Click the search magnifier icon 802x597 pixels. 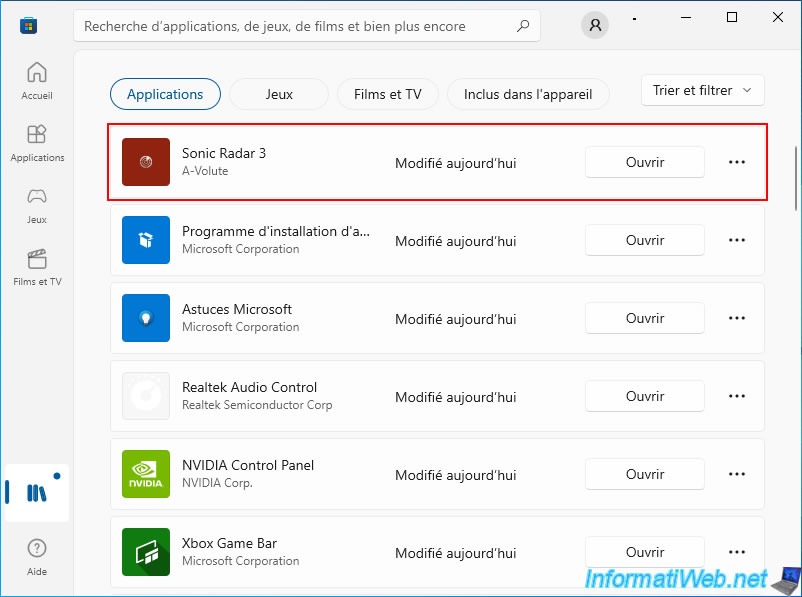[523, 26]
